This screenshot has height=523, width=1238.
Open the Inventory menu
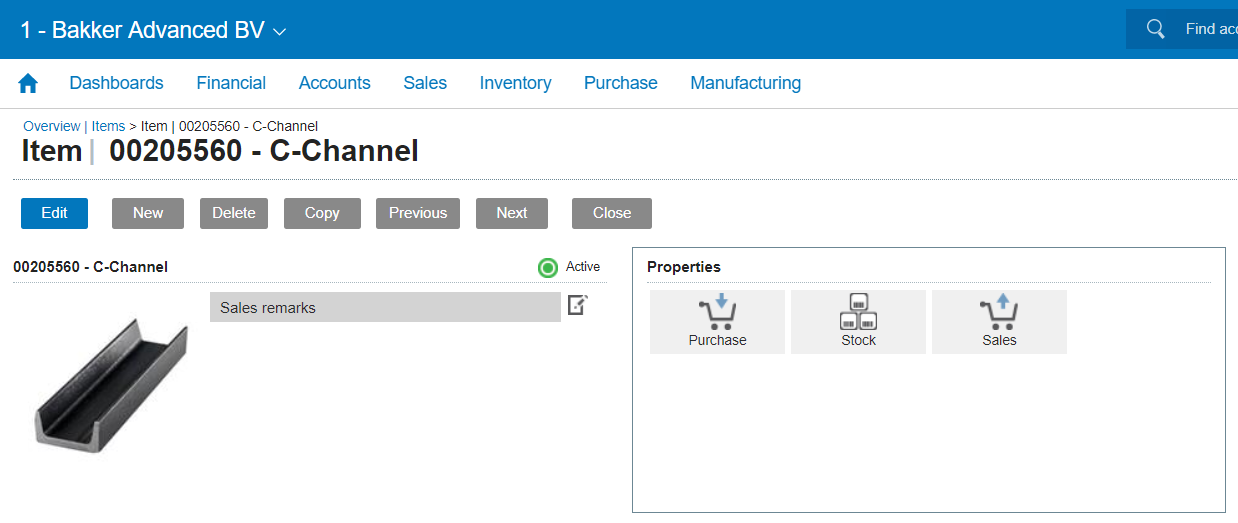515,83
